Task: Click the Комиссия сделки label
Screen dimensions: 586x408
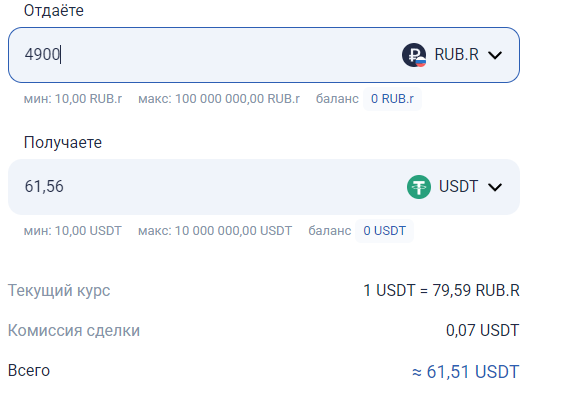Action: (74, 330)
